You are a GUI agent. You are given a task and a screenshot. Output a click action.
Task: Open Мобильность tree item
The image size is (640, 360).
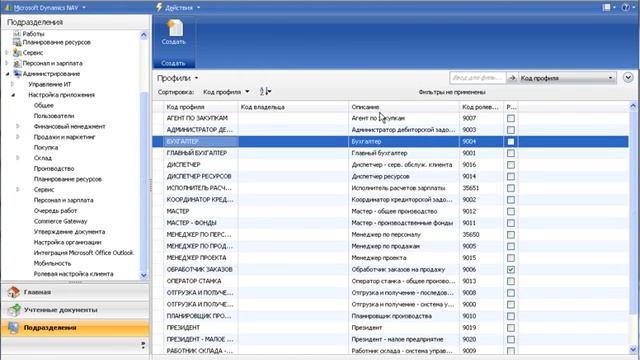(52, 263)
